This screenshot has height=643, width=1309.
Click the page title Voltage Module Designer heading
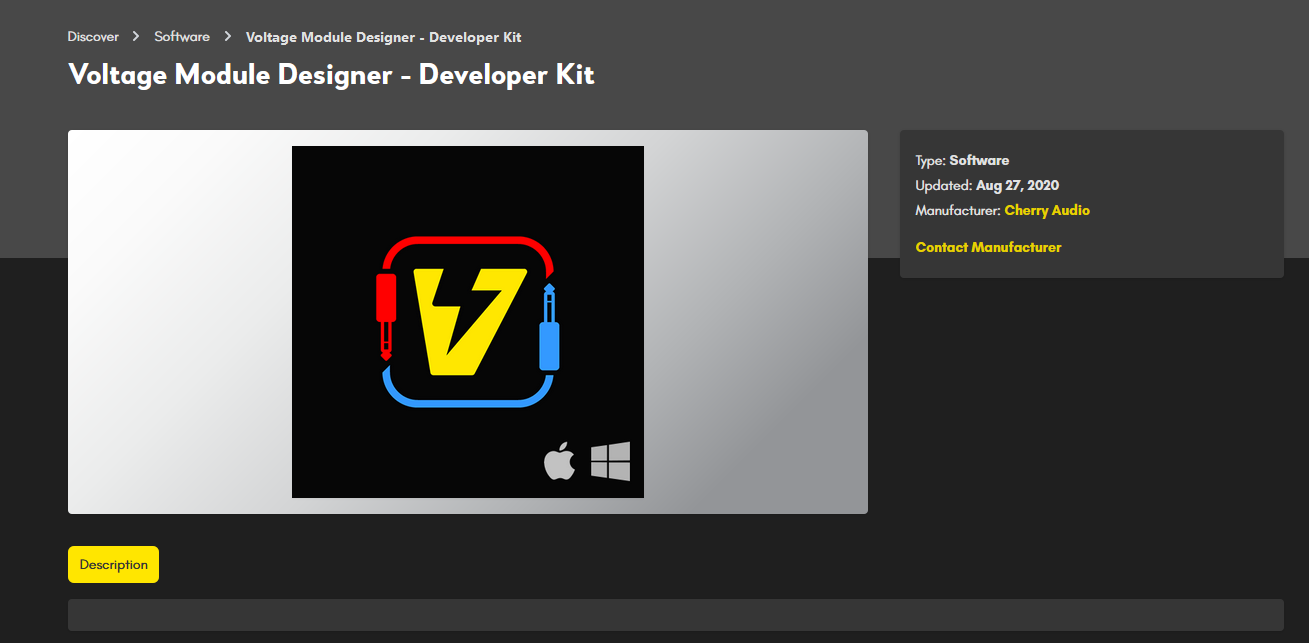coord(331,75)
